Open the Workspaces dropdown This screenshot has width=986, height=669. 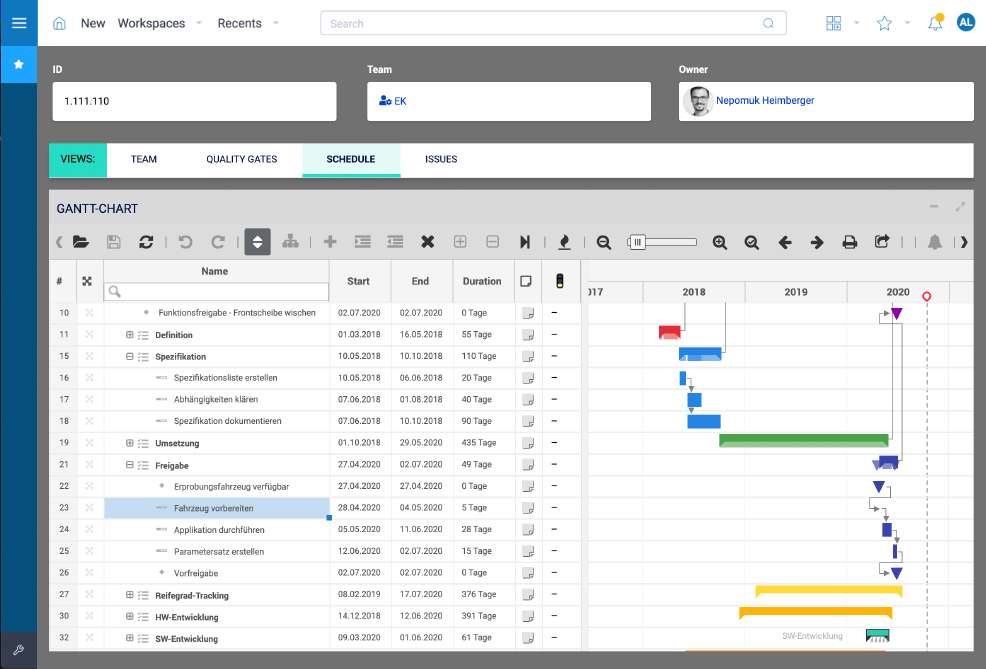click(x=160, y=23)
